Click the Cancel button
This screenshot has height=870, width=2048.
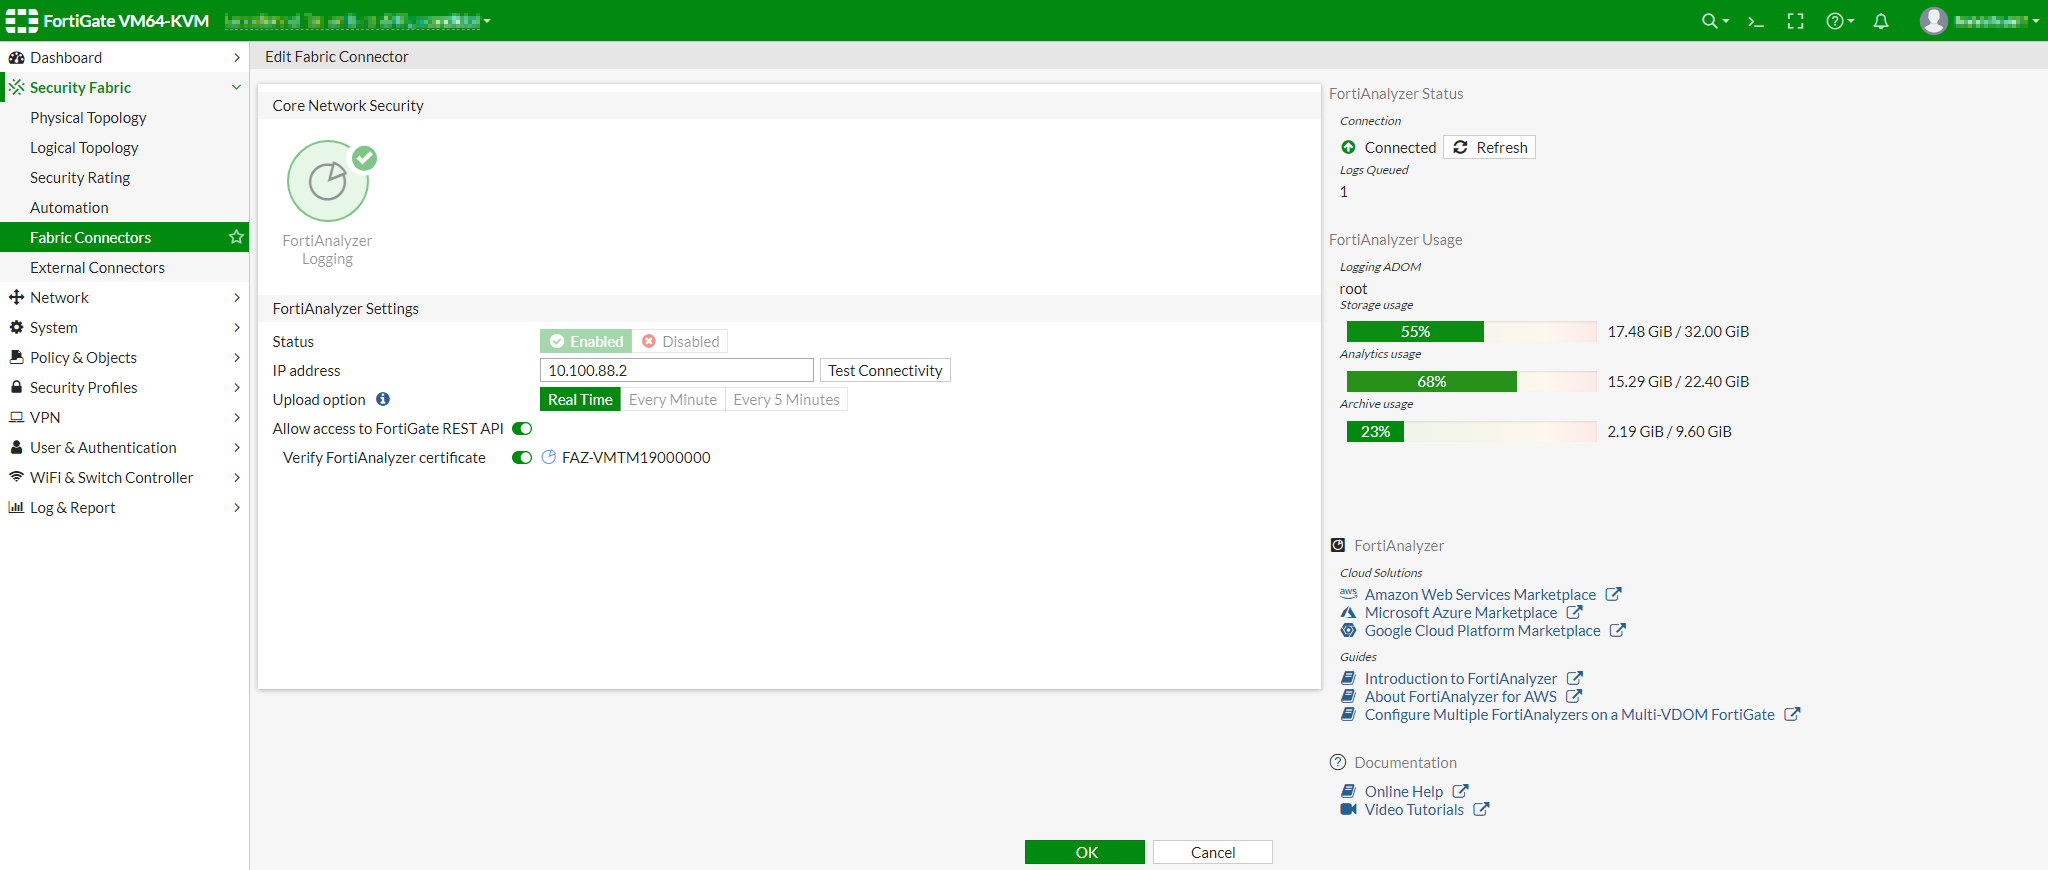1213,852
